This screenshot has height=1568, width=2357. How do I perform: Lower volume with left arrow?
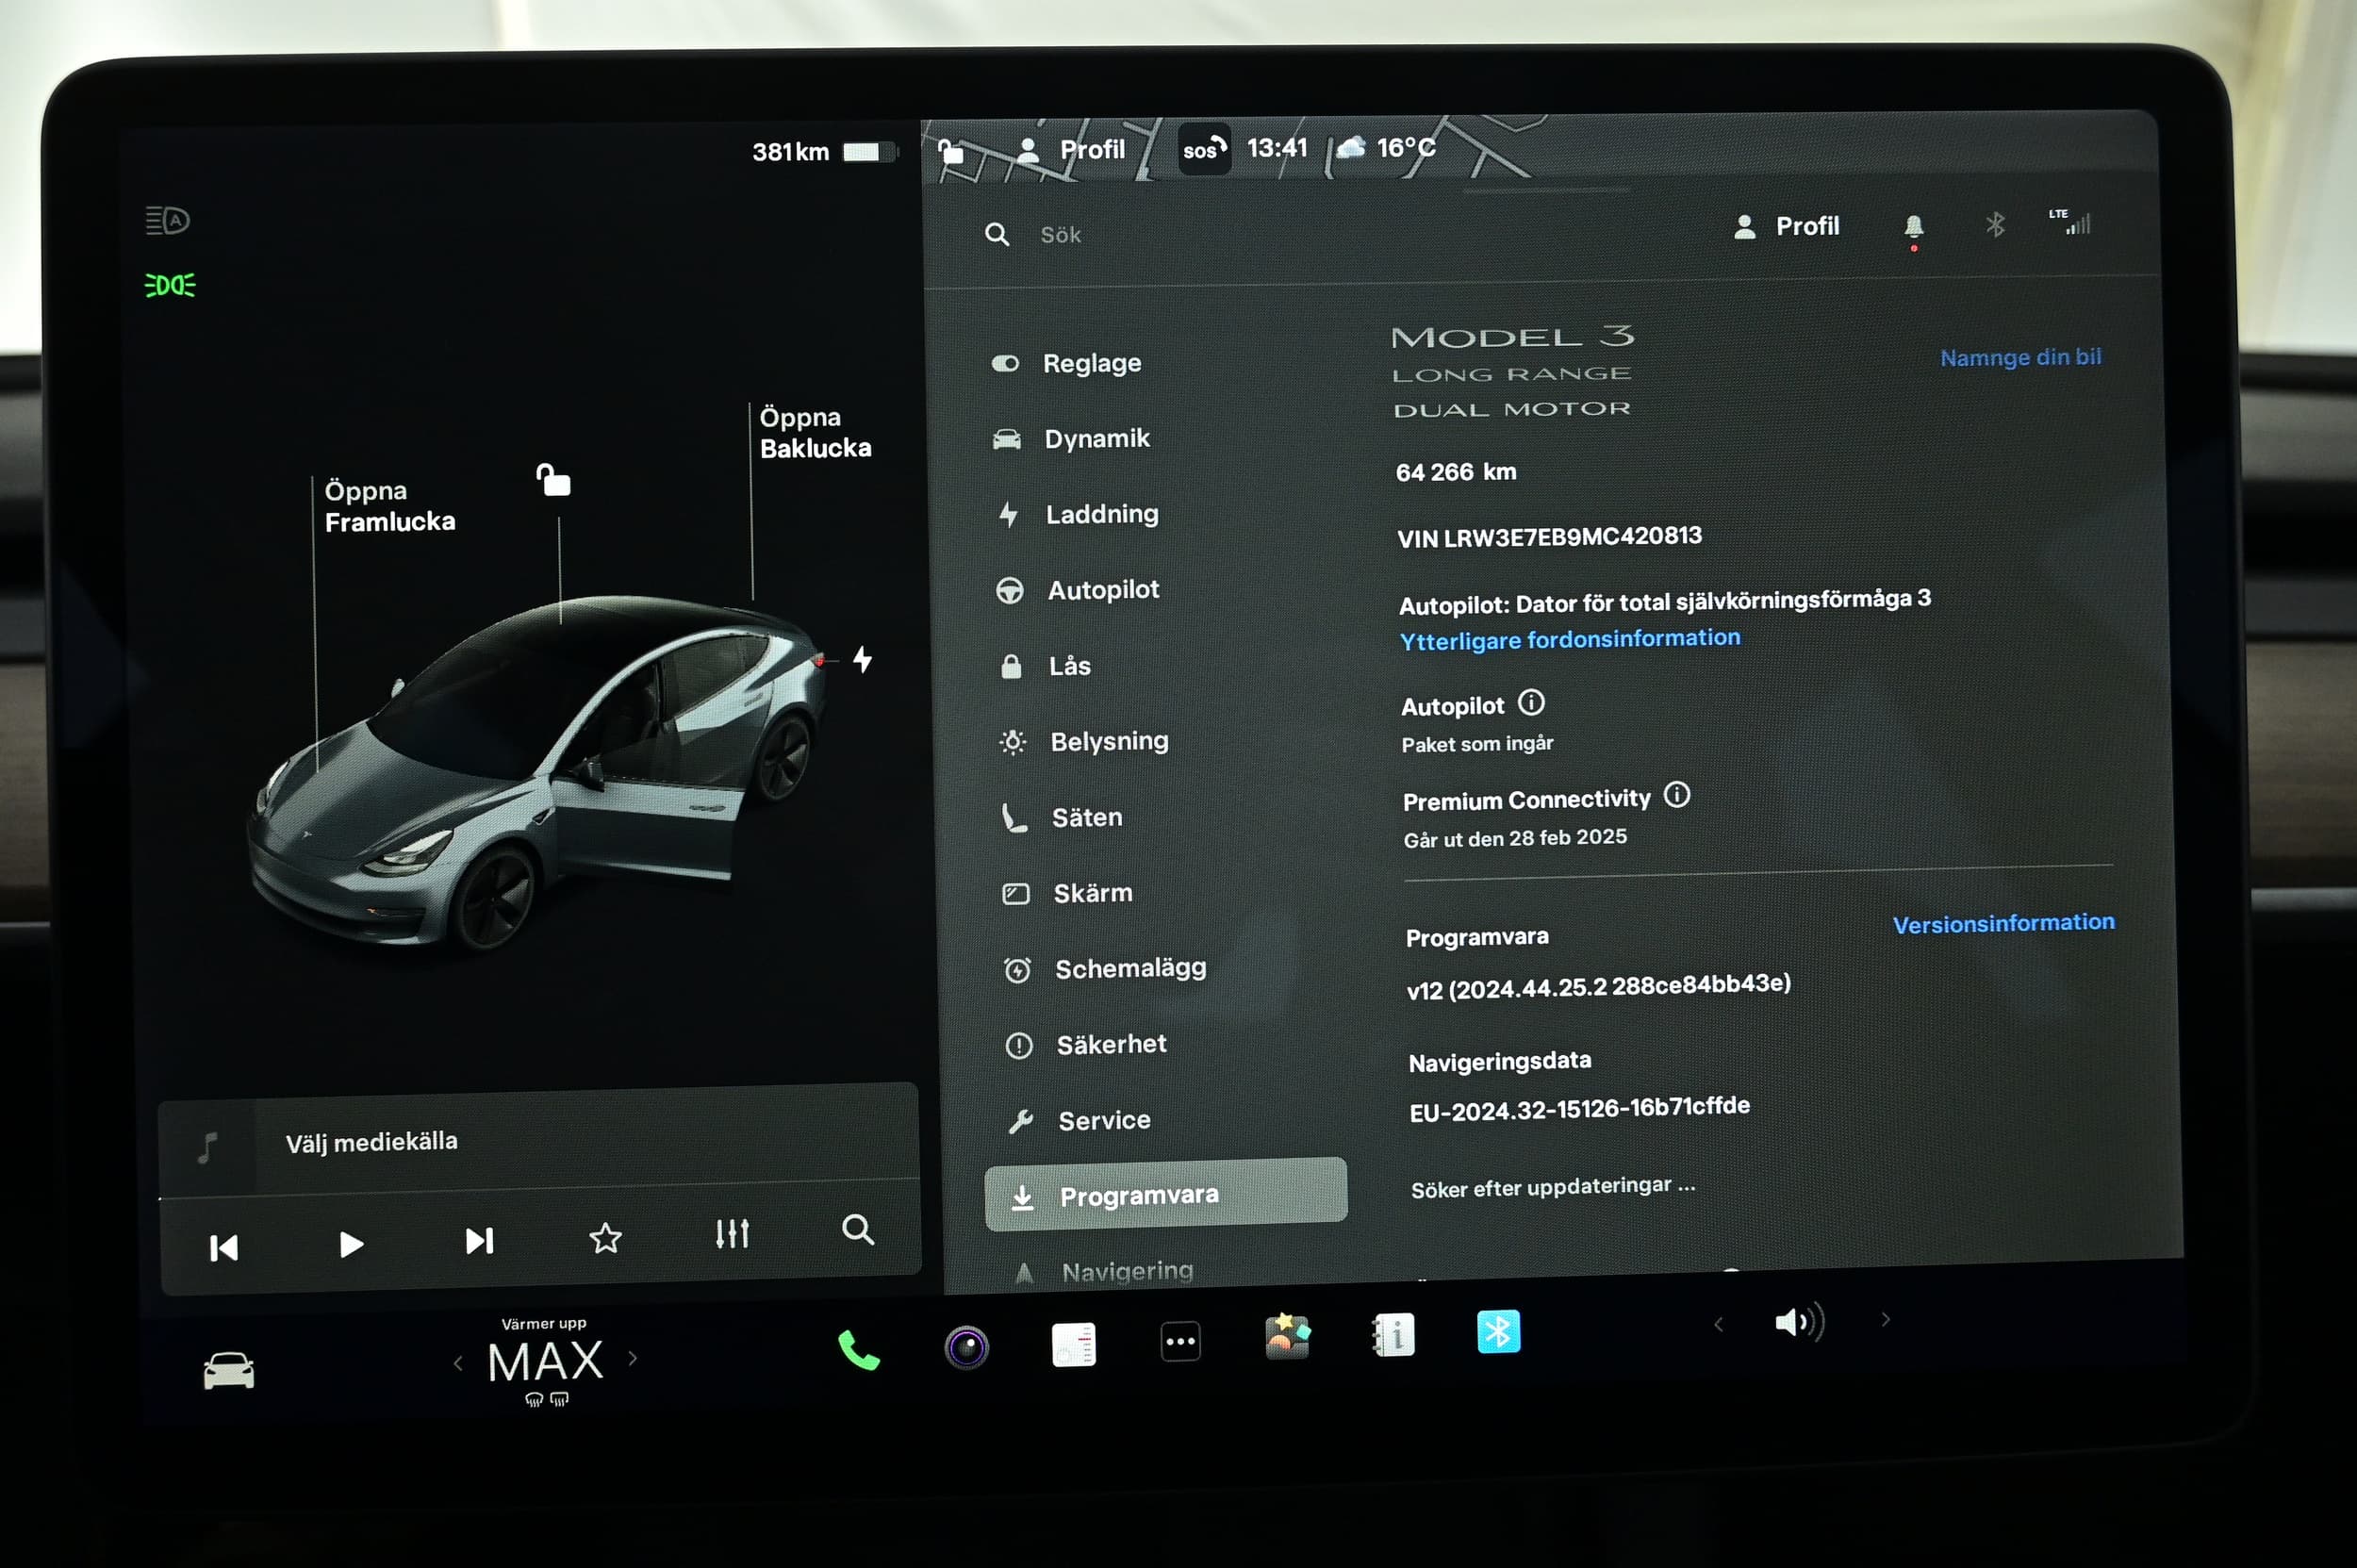(x=1718, y=1325)
